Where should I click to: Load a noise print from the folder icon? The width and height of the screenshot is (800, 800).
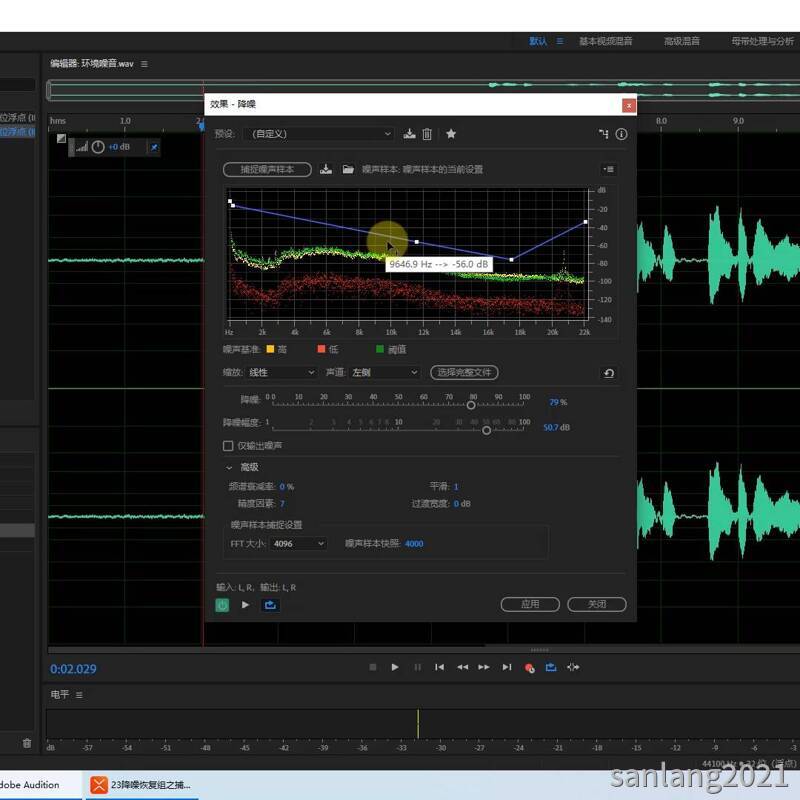[348, 169]
